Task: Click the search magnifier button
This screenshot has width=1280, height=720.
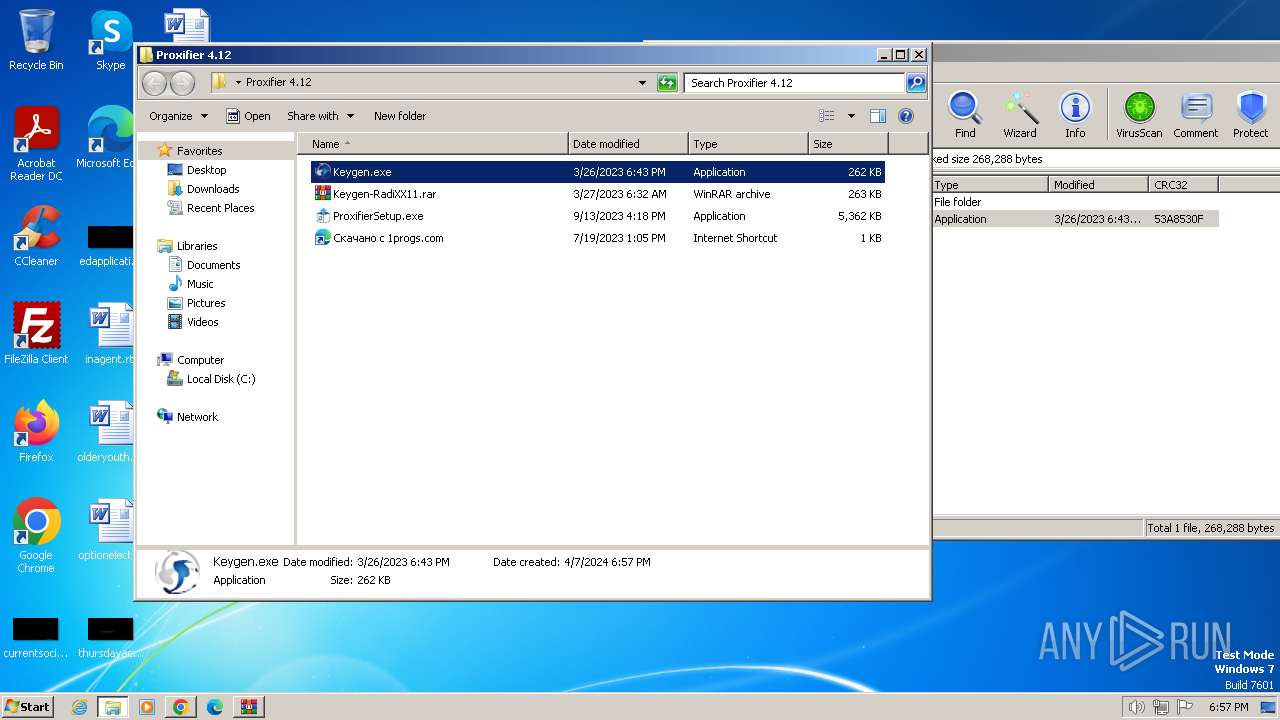Action: coord(915,83)
